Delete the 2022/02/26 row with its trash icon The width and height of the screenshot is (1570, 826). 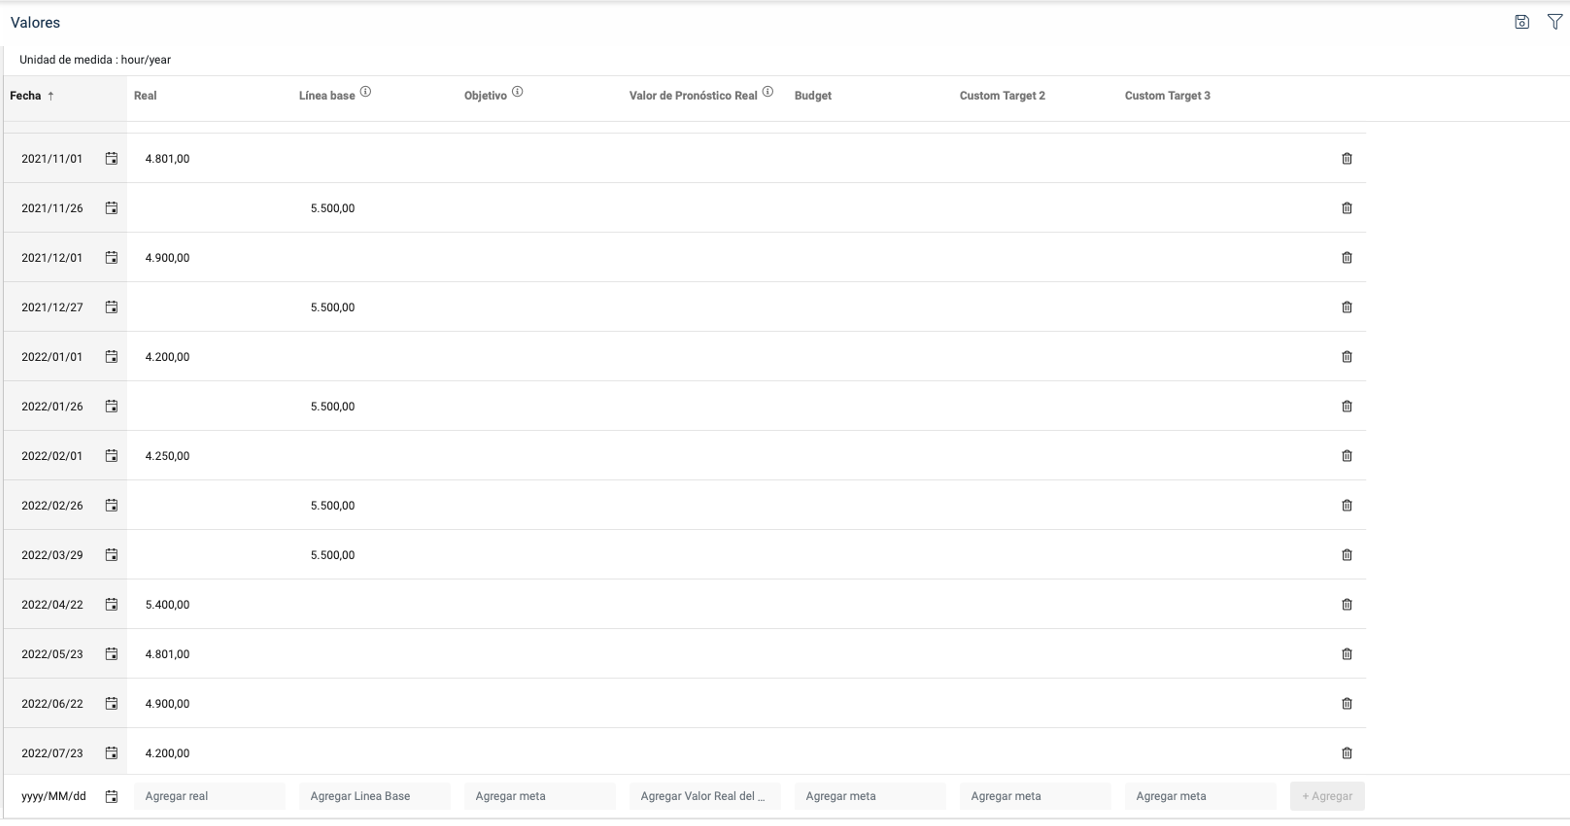[1347, 505]
